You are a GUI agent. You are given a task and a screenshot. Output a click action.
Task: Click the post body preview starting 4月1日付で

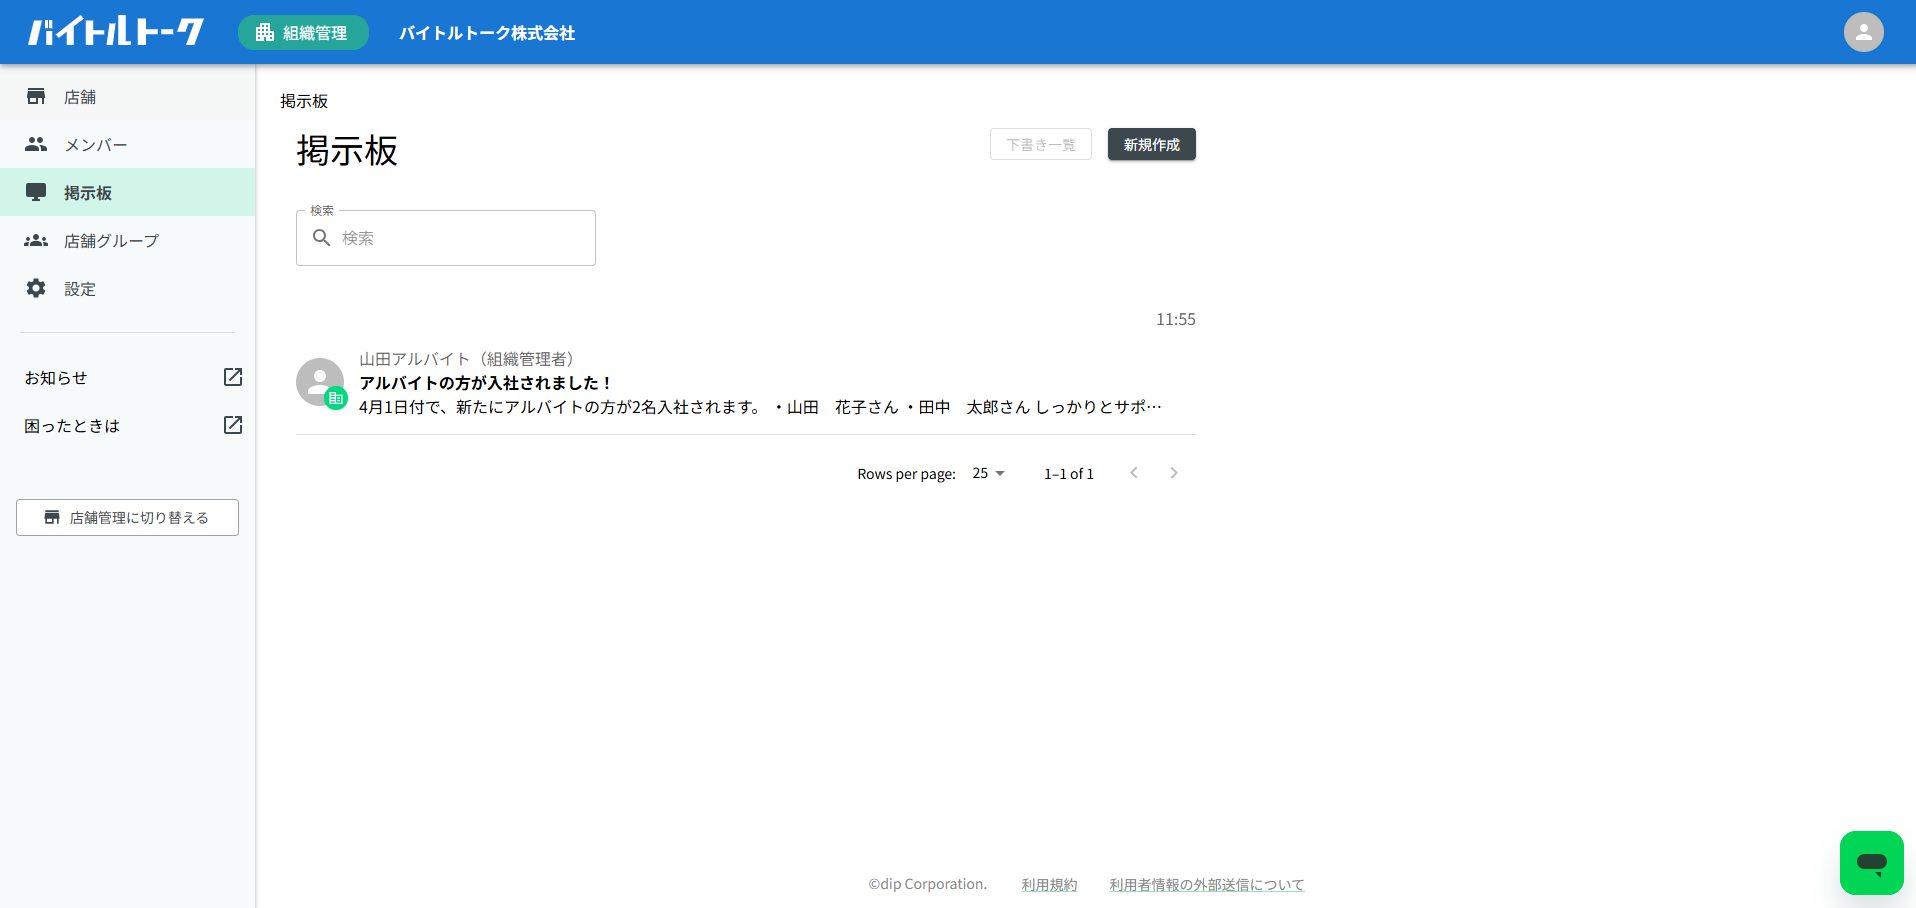(x=760, y=407)
